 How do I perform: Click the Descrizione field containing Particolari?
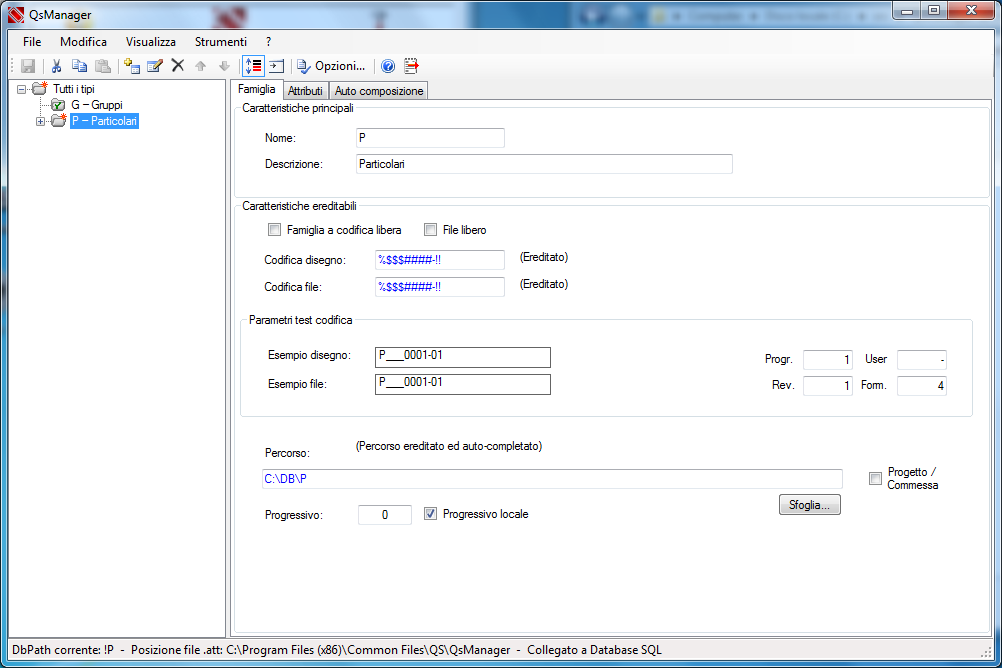544,164
